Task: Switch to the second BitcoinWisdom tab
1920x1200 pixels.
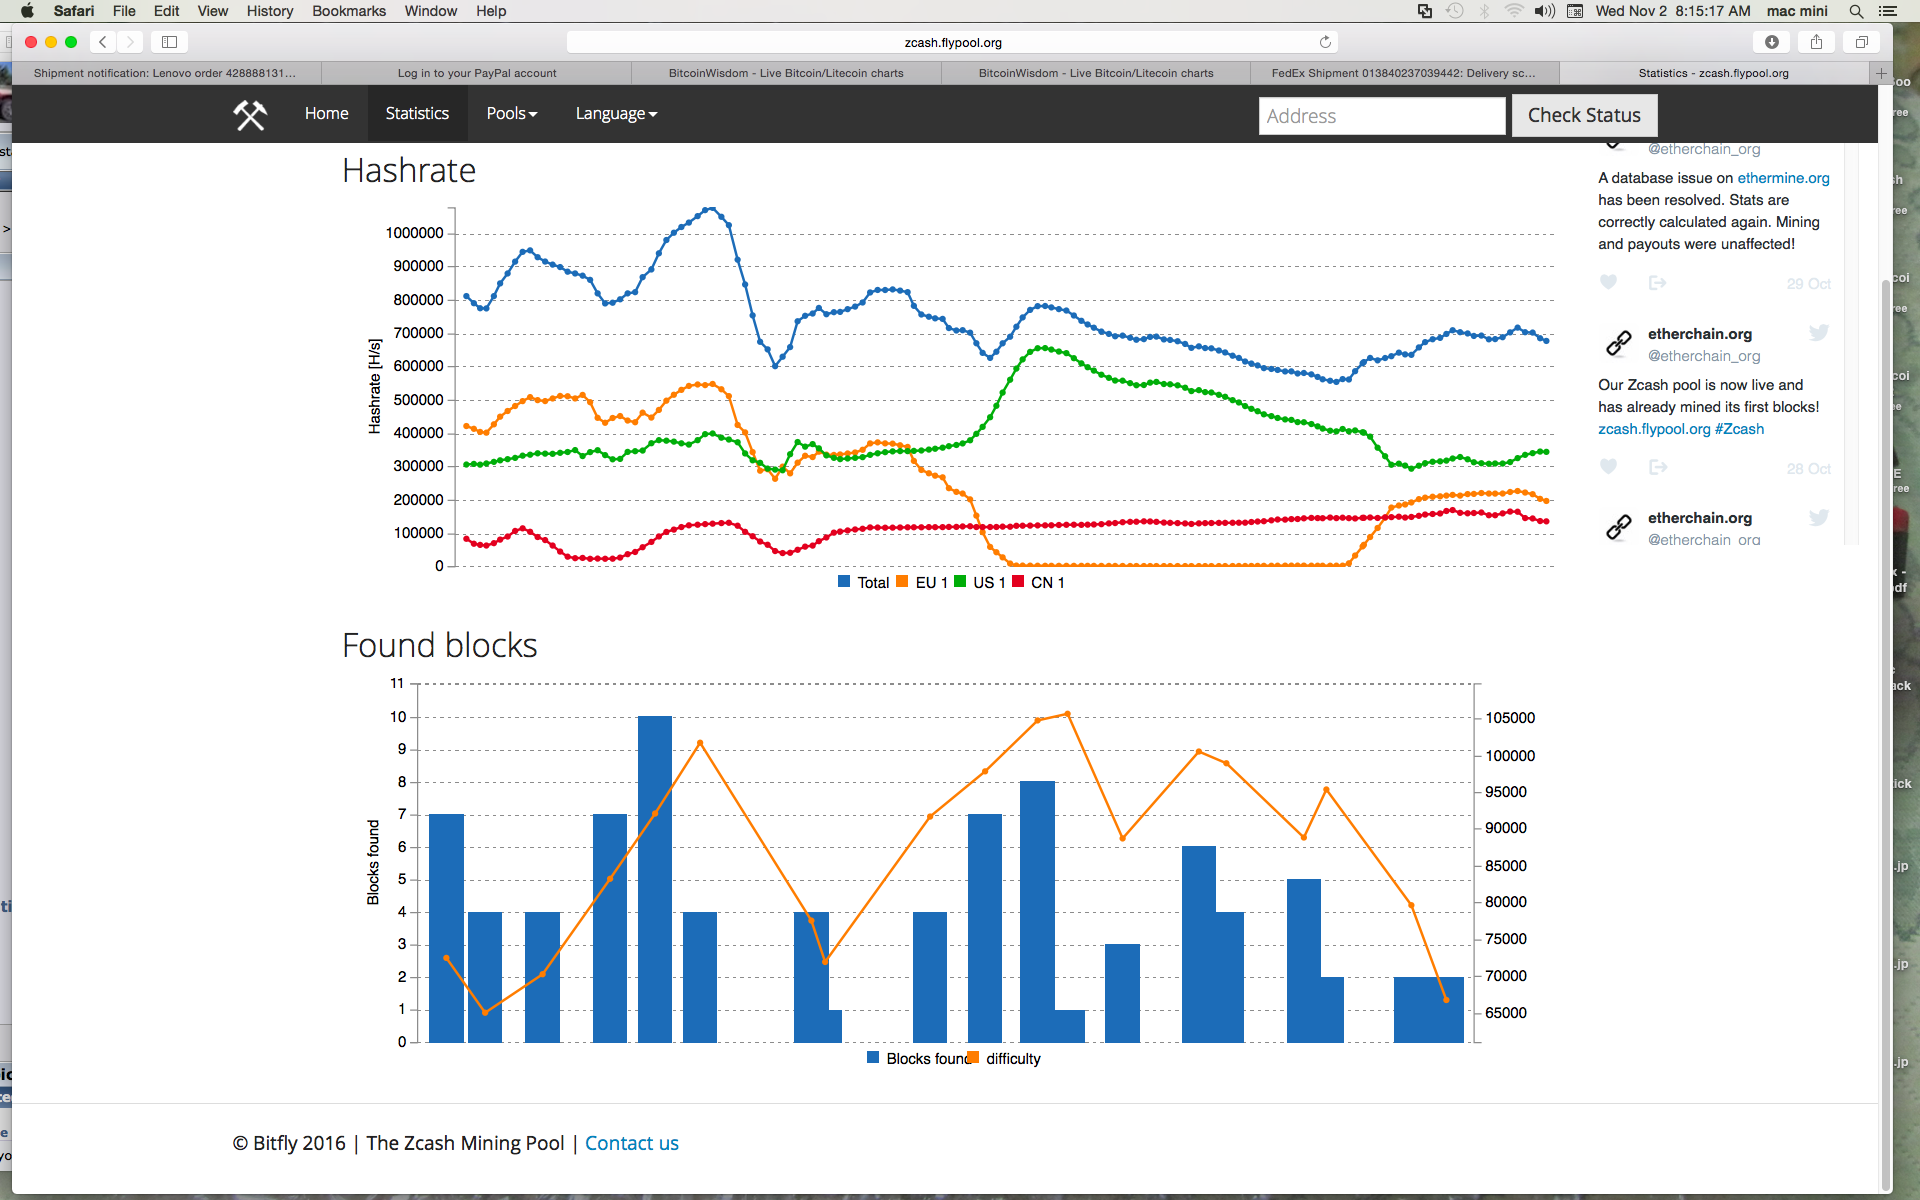Action: tap(1096, 73)
